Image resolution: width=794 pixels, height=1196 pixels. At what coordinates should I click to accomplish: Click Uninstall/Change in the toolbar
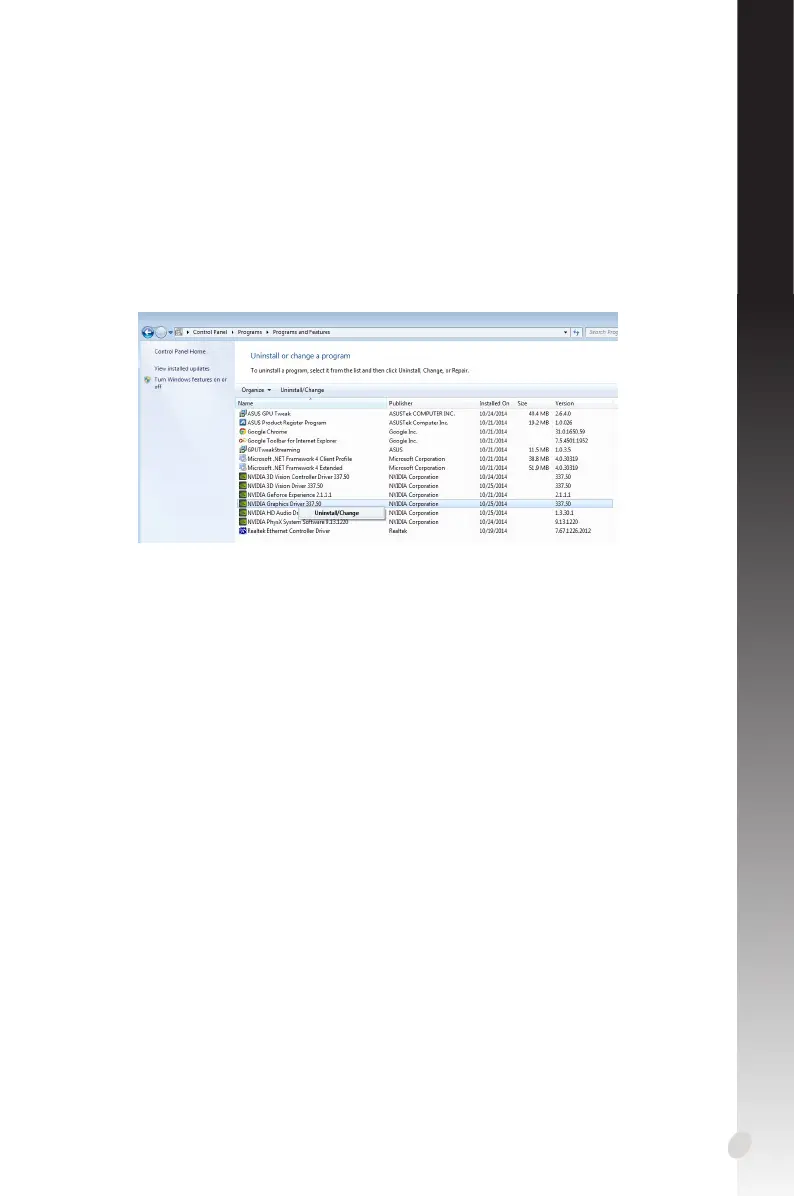pos(302,390)
